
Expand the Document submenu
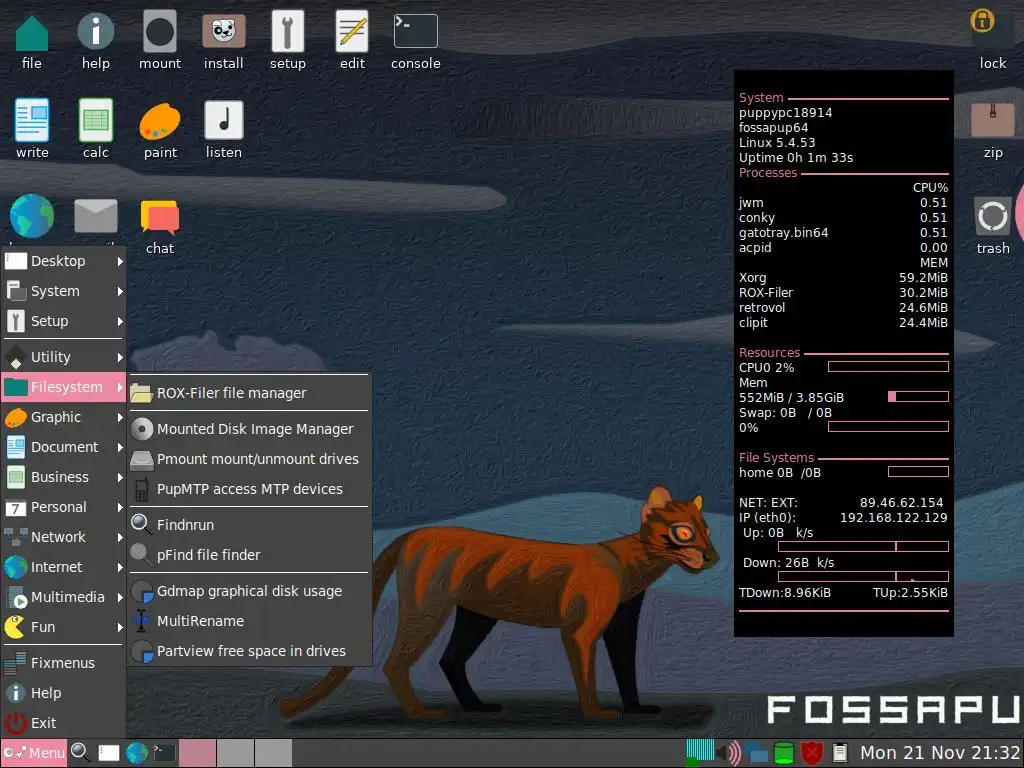click(63, 447)
